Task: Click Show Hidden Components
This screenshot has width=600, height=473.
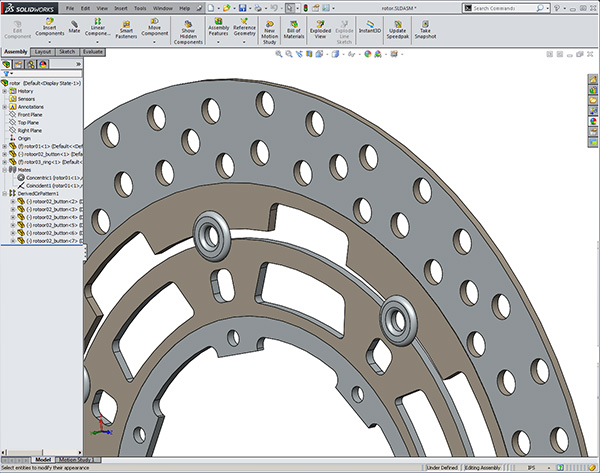Action: point(188,33)
